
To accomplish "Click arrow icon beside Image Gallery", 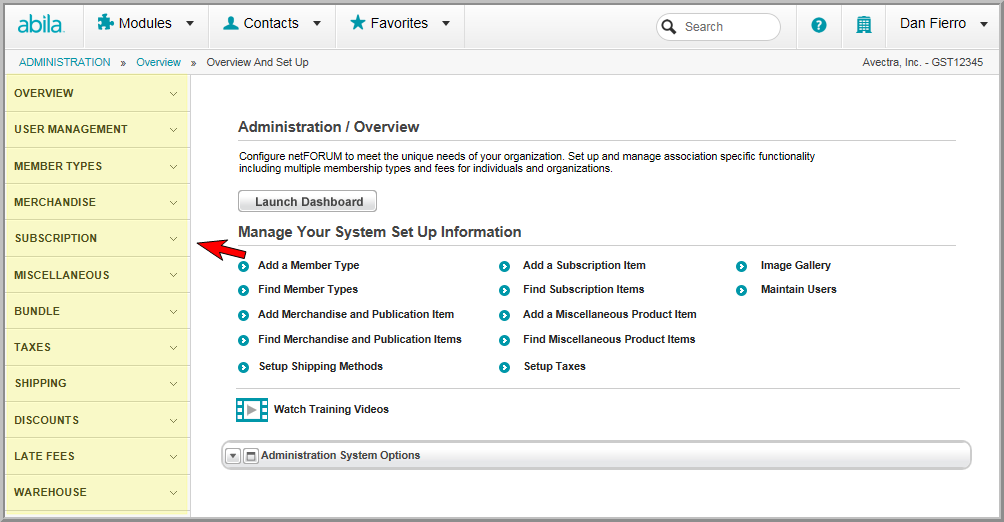I will [741, 266].
